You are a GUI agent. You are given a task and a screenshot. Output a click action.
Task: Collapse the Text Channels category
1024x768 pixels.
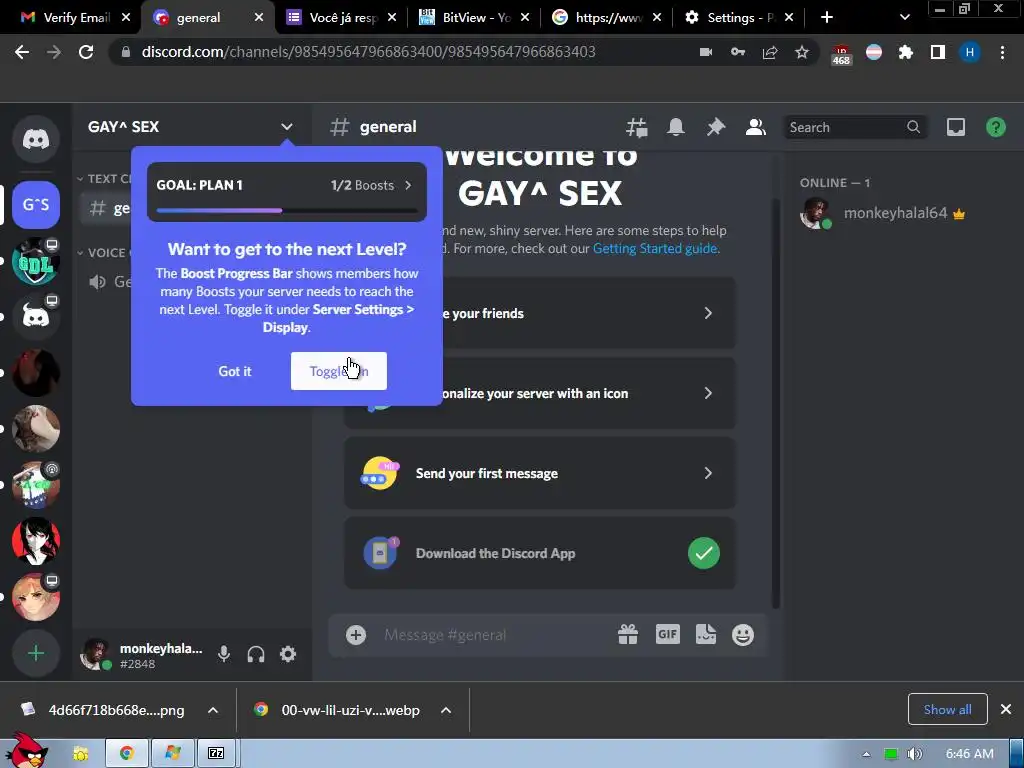[104, 178]
